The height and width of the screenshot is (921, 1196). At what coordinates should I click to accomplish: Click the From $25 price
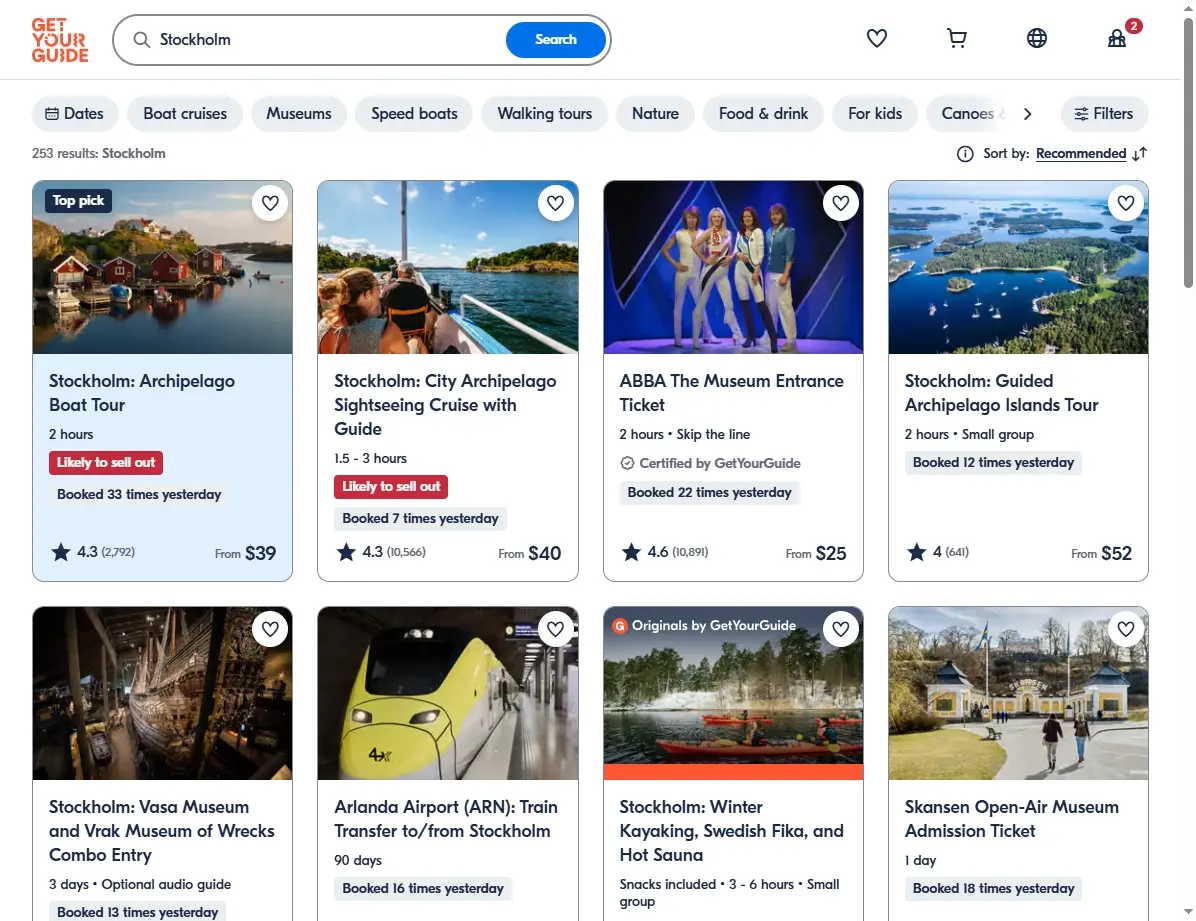pyautogui.click(x=816, y=553)
